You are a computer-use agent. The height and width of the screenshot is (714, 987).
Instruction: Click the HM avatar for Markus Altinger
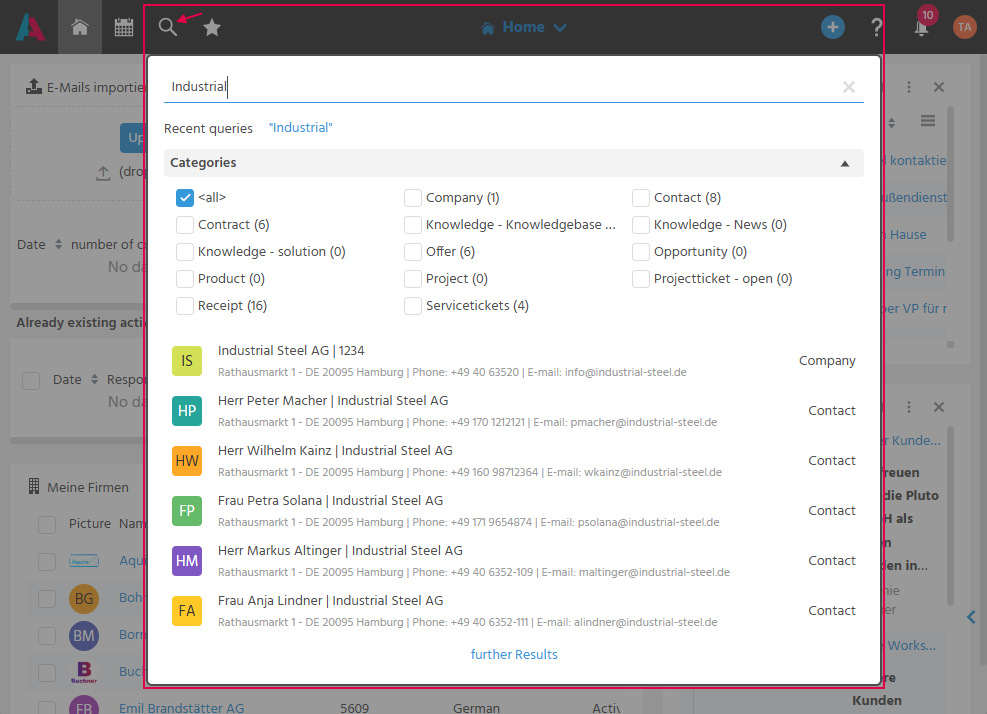click(187, 561)
